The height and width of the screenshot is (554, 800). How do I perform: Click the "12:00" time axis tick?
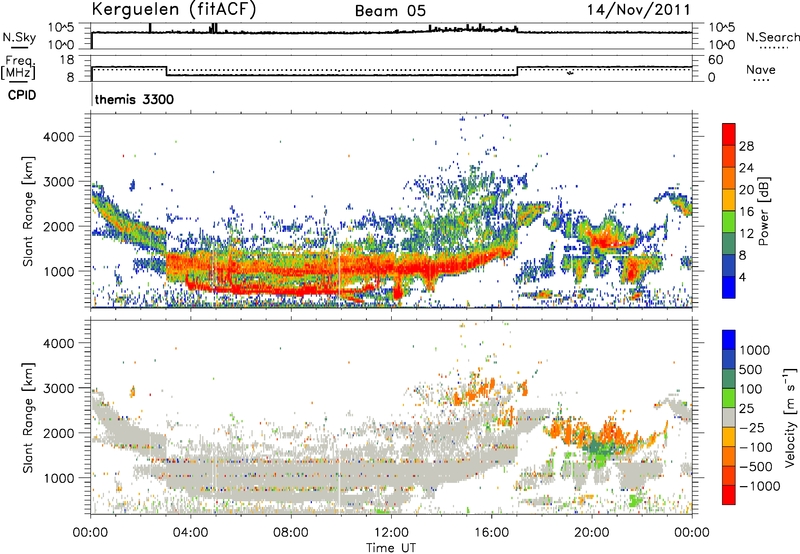coord(391,533)
